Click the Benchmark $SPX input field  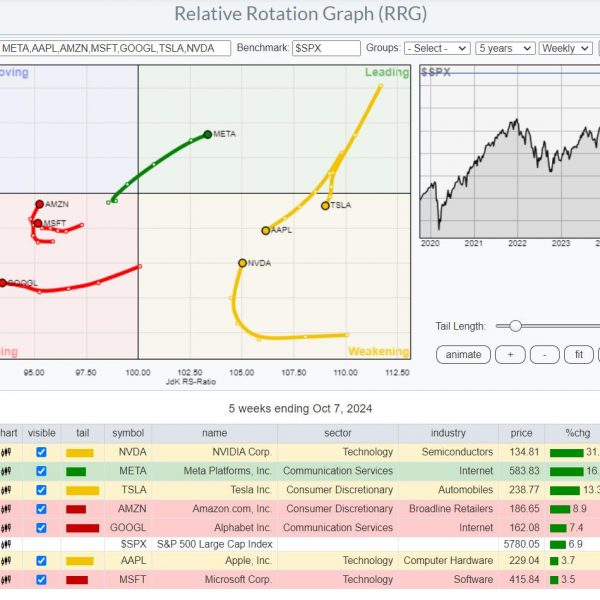[326, 48]
